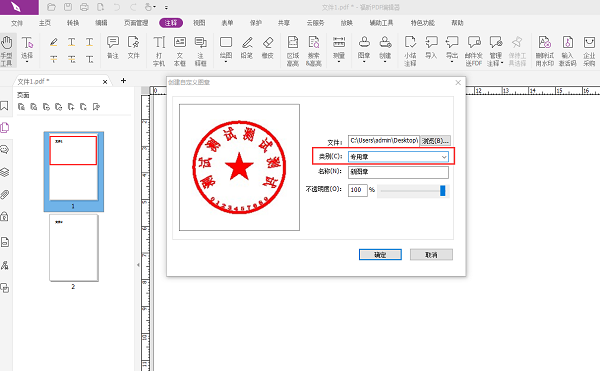Add a Note (备注) comment
The width and height of the screenshot is (600, 371).
point(113,47)
